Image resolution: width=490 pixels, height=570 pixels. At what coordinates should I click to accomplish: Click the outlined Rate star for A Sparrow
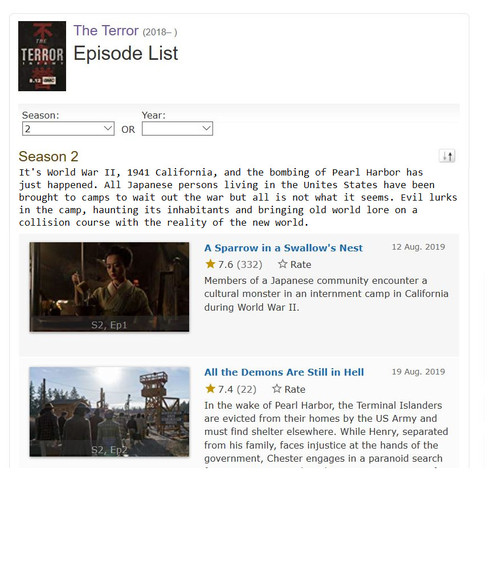282,264
